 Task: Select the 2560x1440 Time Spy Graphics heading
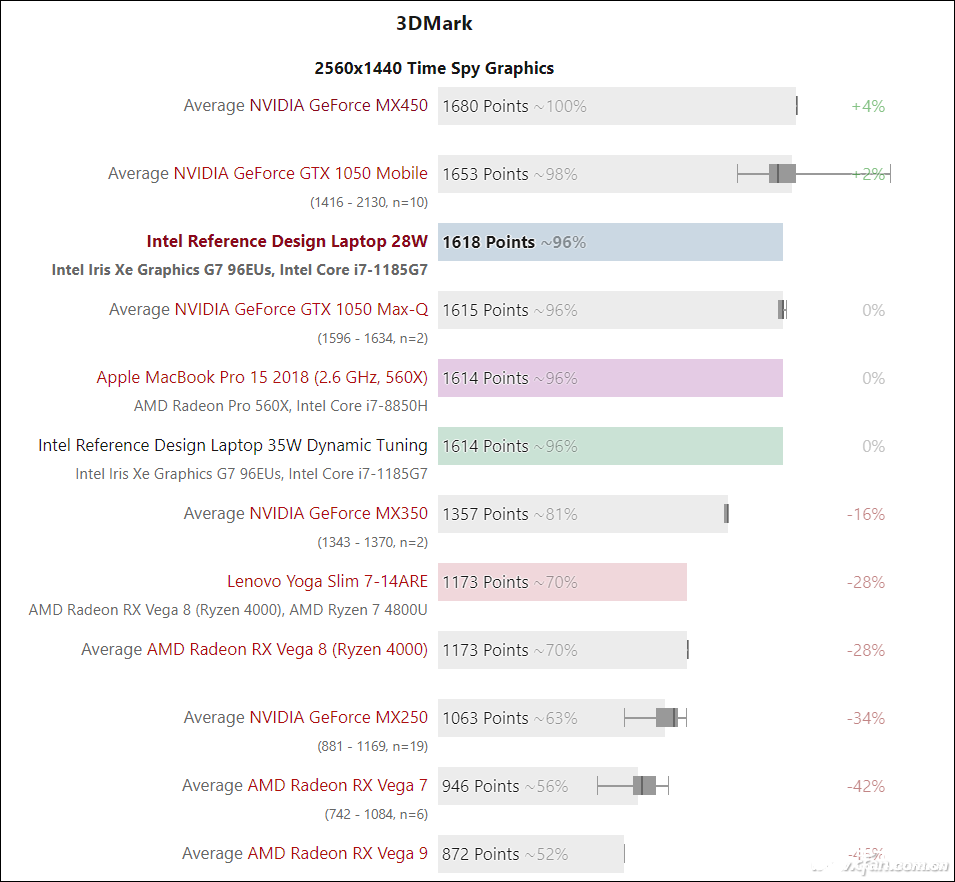pyautogui.click(x=434, y=68)
